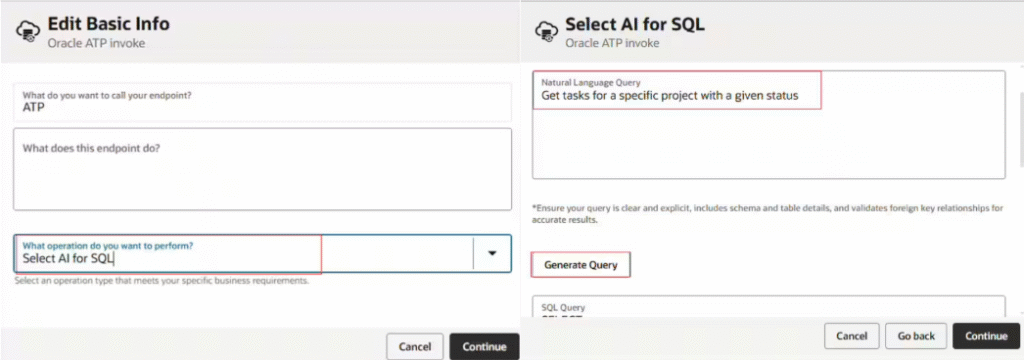Open the operation dropdown arrow
This screenshot has width=1024, height=360.
click(x=492, y=253)
